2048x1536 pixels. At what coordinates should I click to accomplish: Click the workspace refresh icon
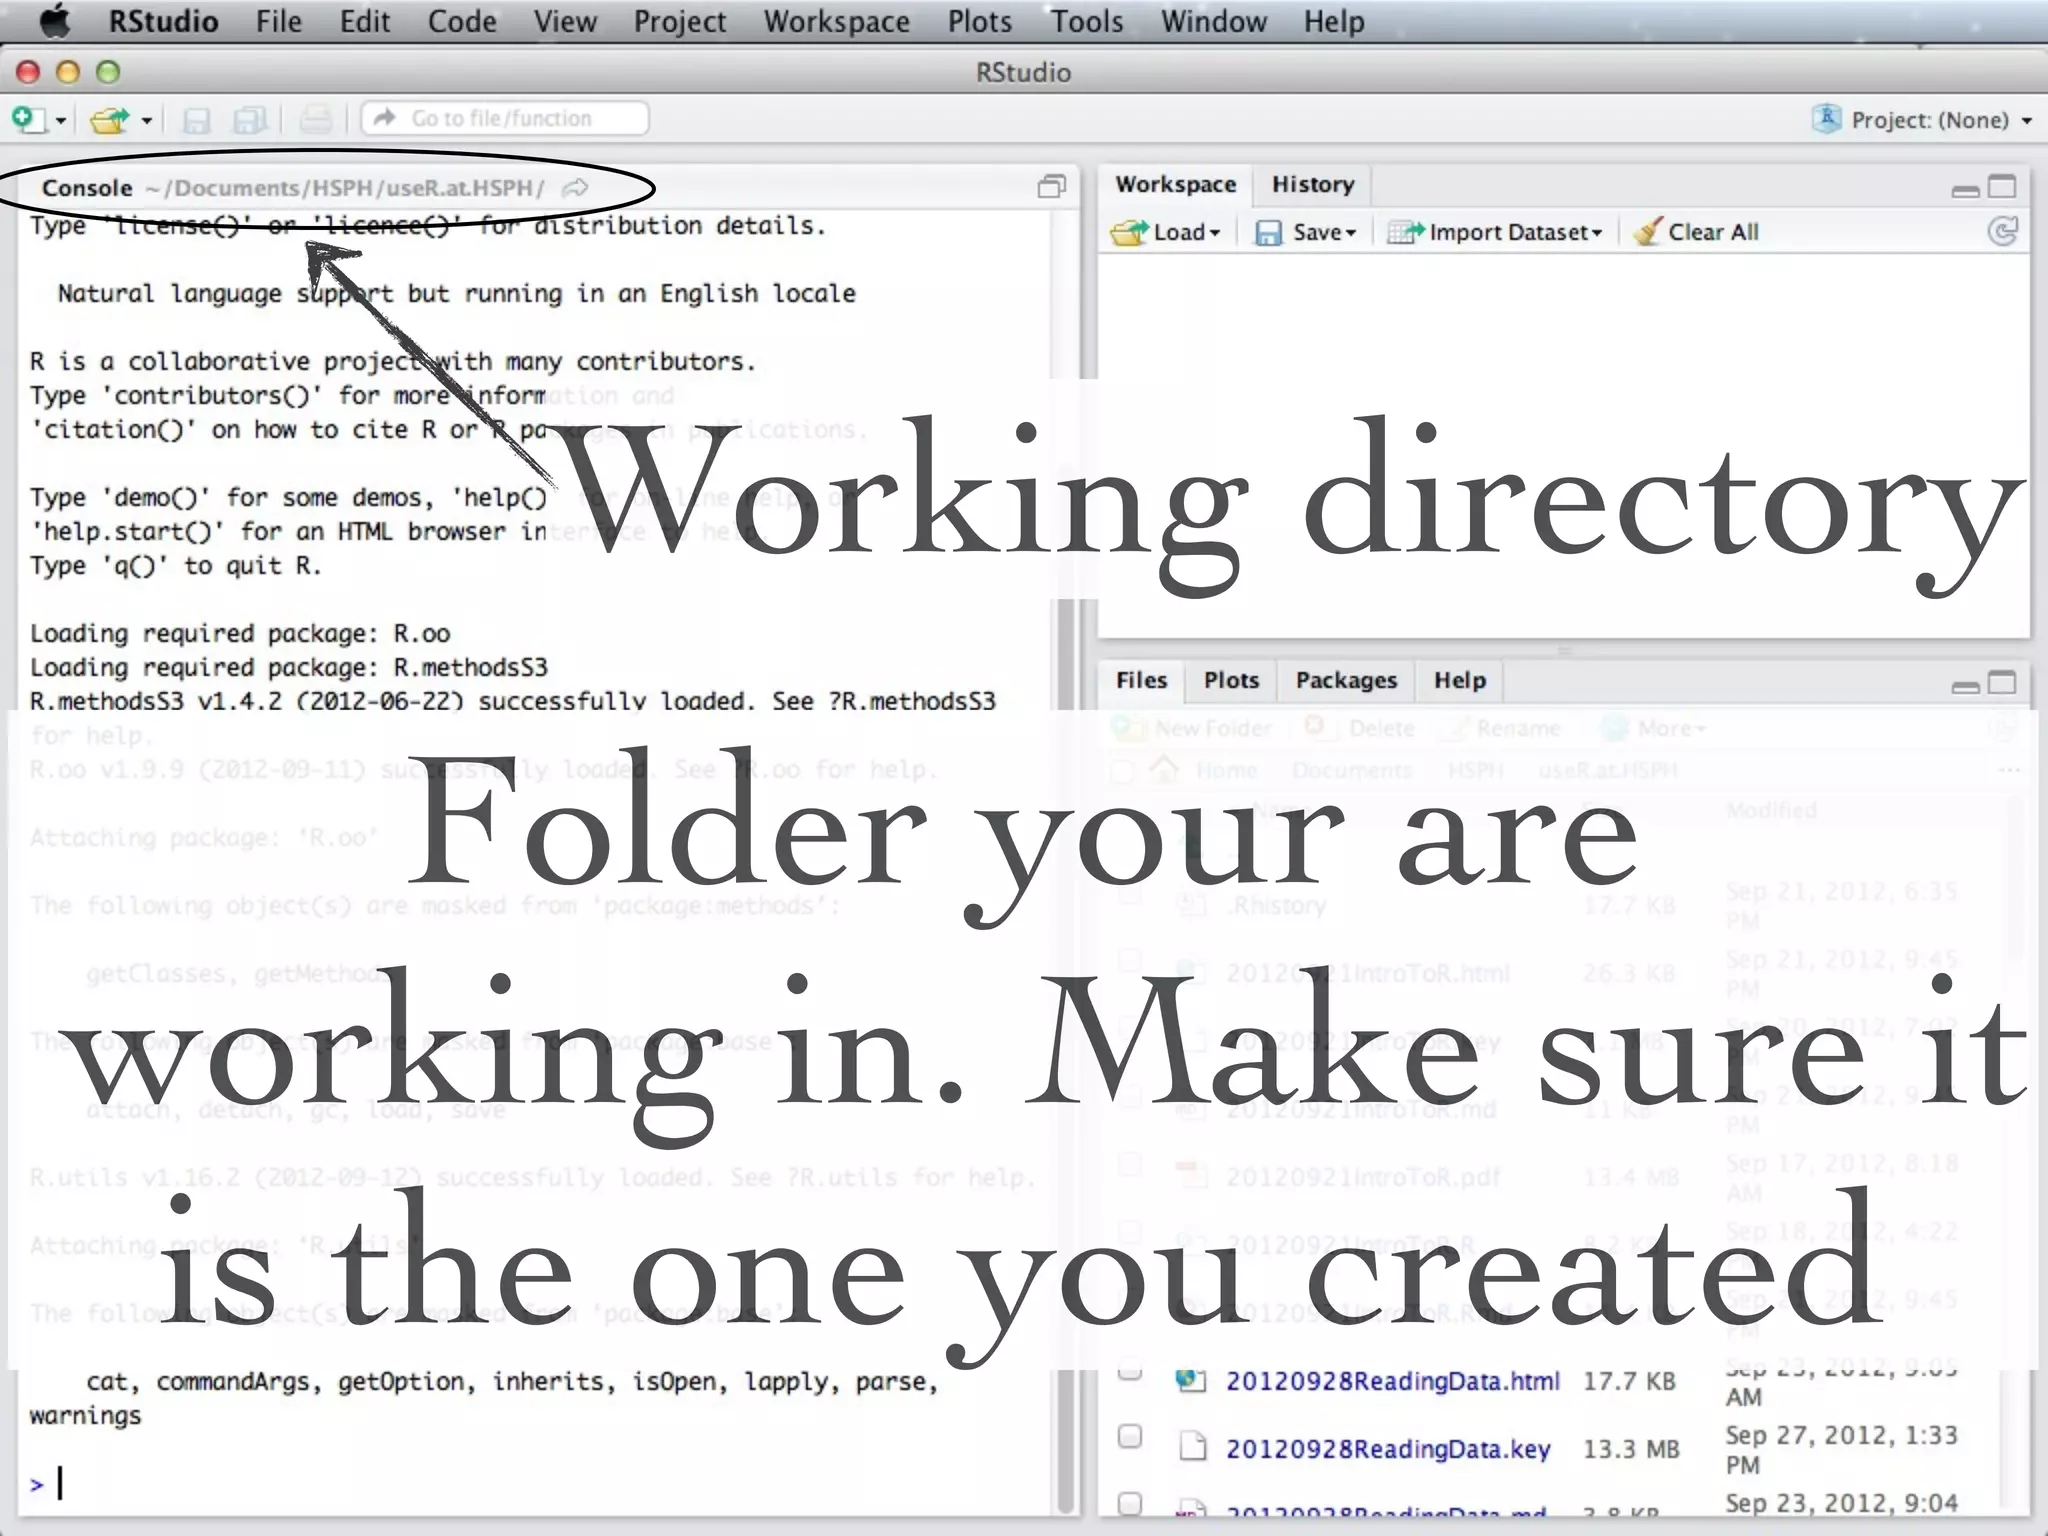pyautogui.click(x=2002, y=232)
